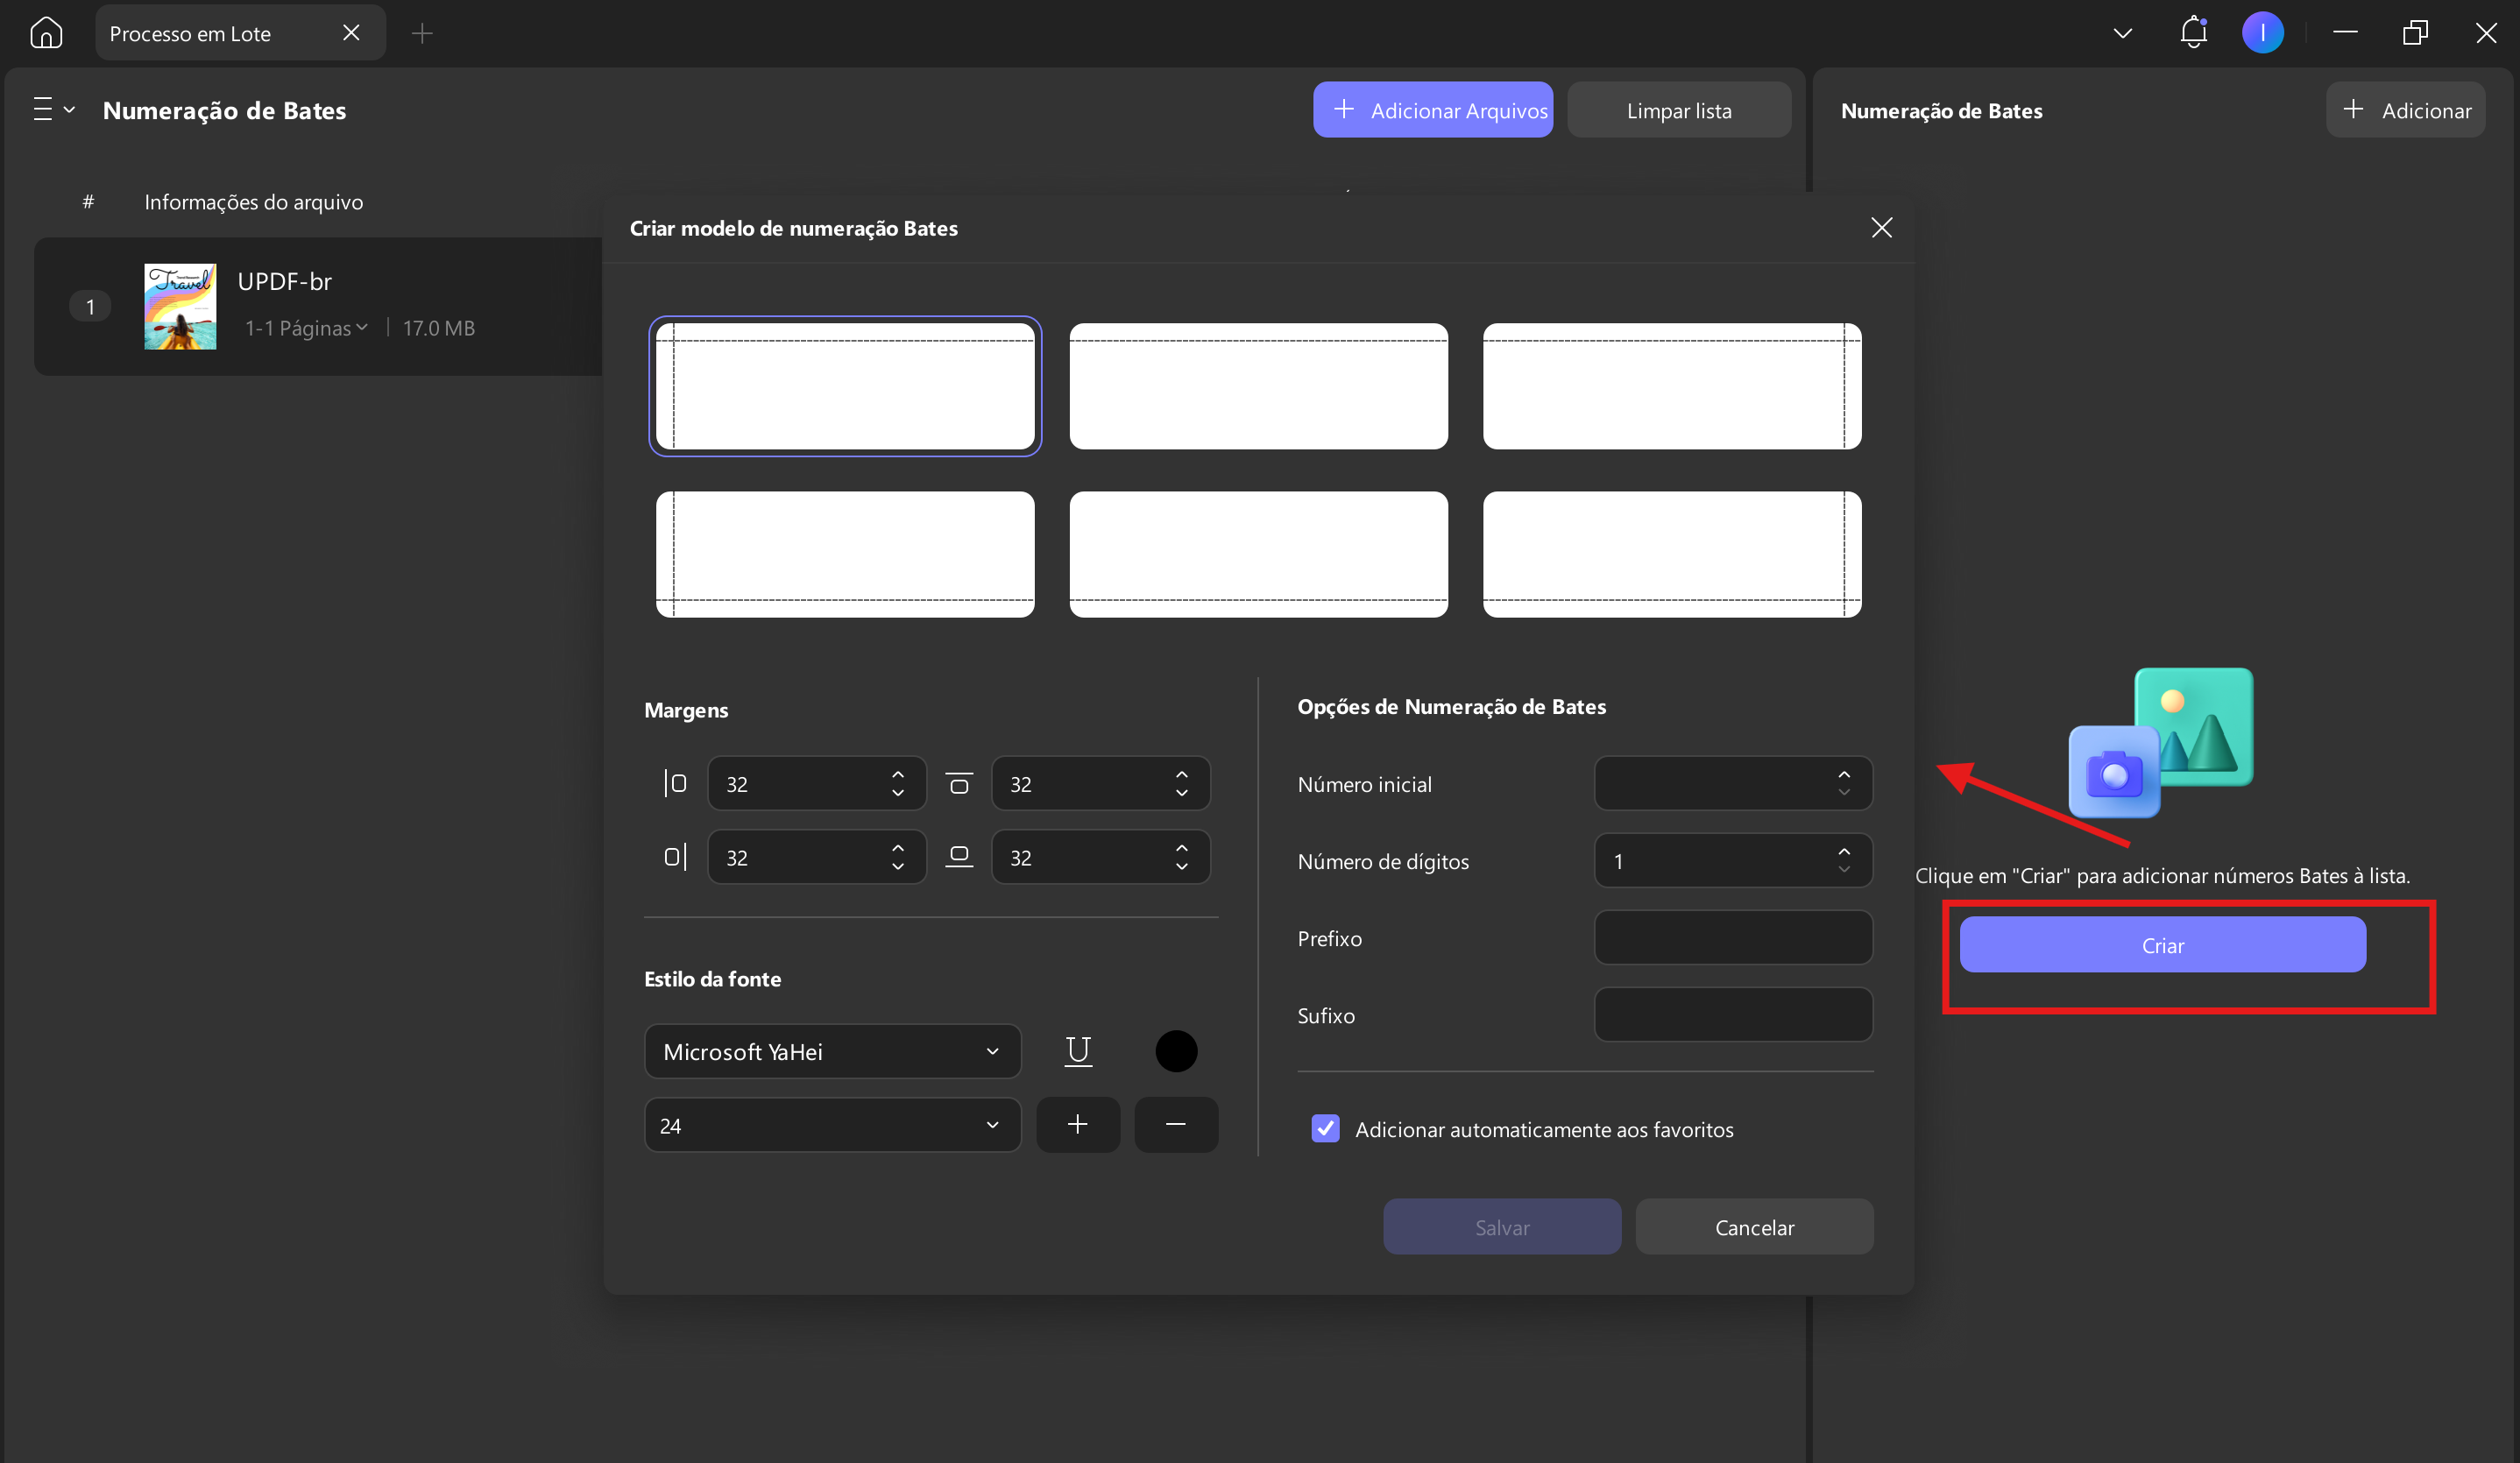Decrease font size with minus button
The image size is (2520, 1463).
pyautogui.click(x=1176, y=1125)
